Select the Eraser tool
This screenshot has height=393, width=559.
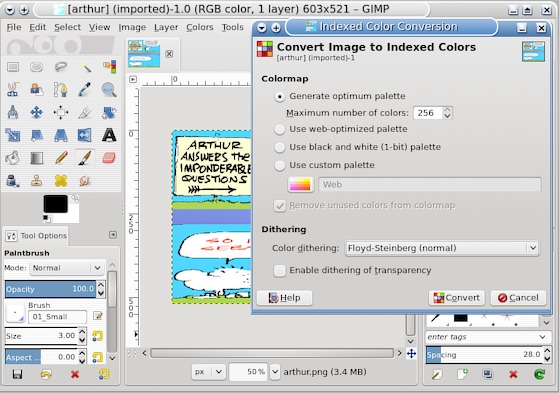109,158
